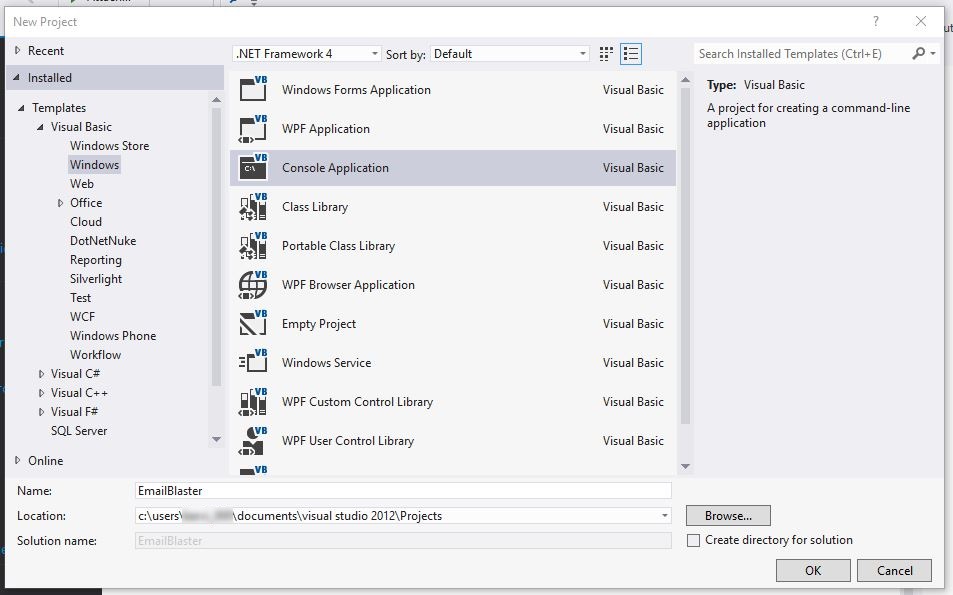Click the WPF Browser Application globe icon

click(253, 284)
